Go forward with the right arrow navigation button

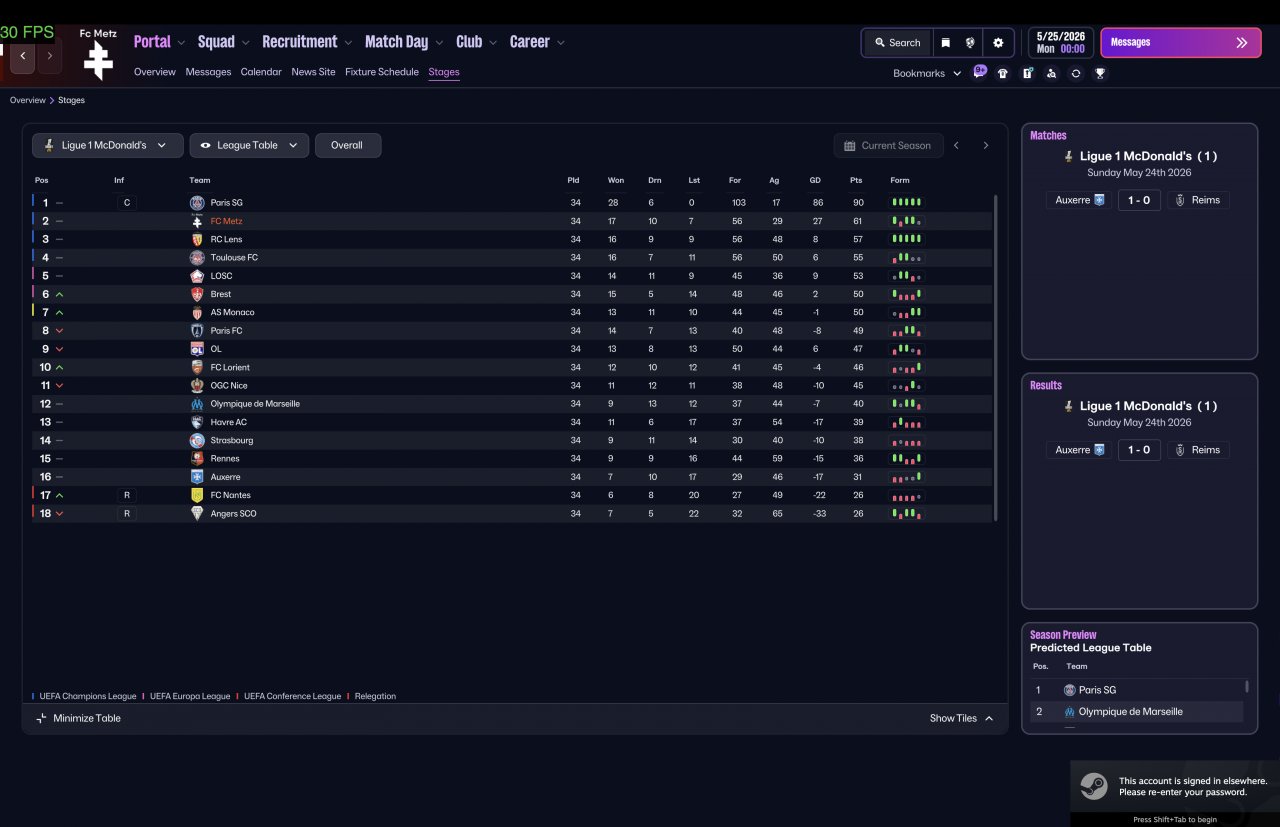pyautogui.click(x=49, y=56)
